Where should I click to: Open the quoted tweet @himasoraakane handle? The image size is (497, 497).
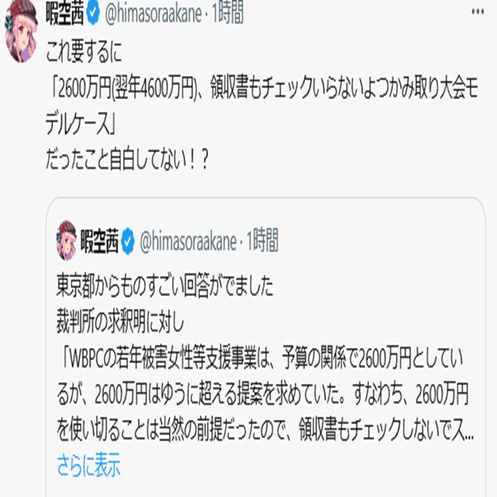tap(188, 241)
